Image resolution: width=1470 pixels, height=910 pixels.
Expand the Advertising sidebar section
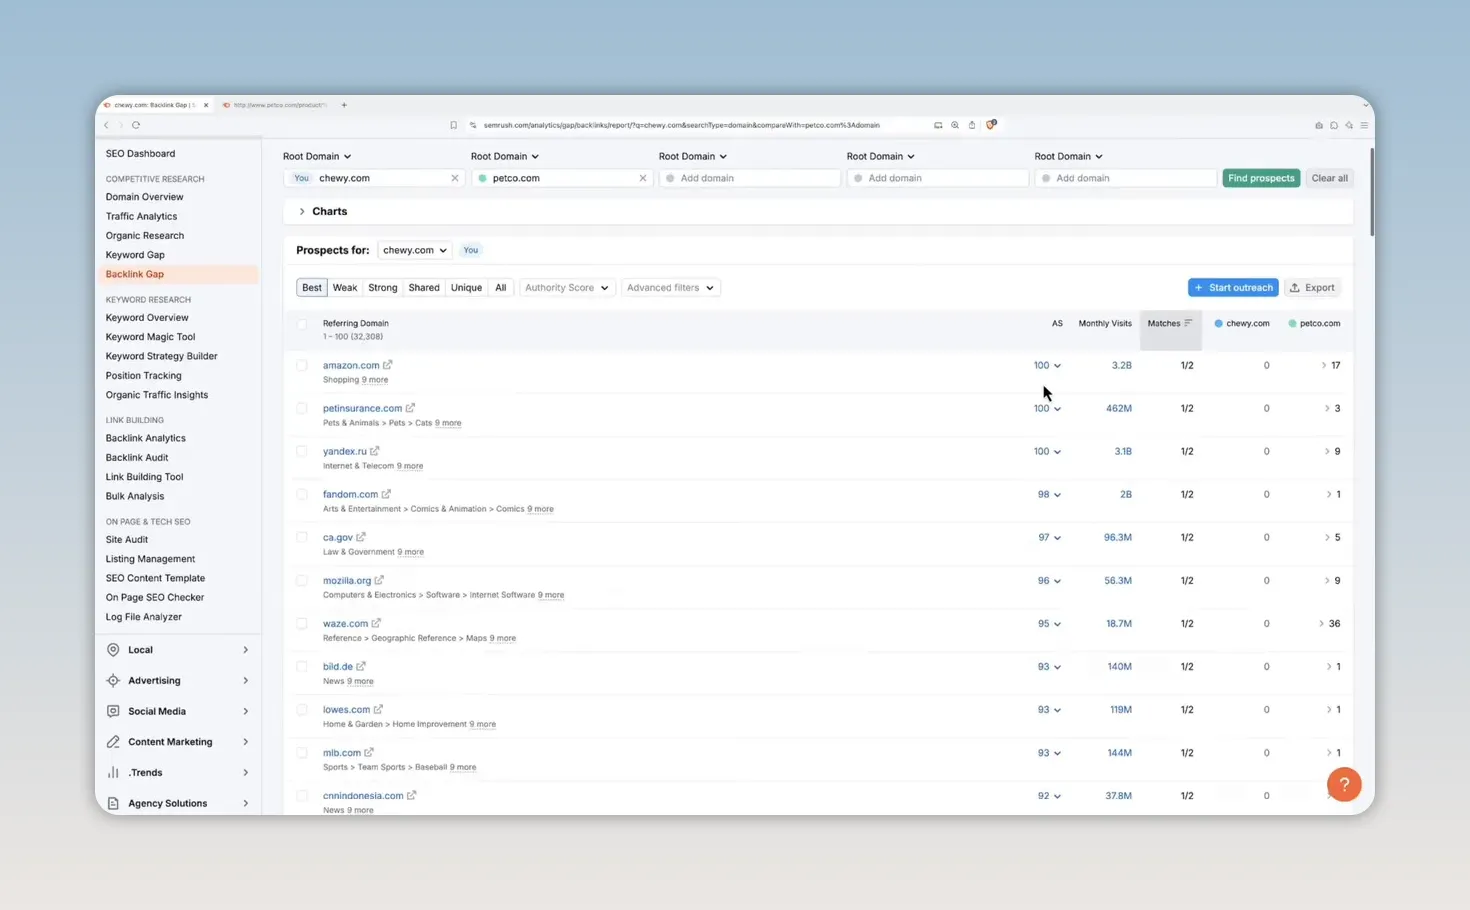tap(177, 681)
